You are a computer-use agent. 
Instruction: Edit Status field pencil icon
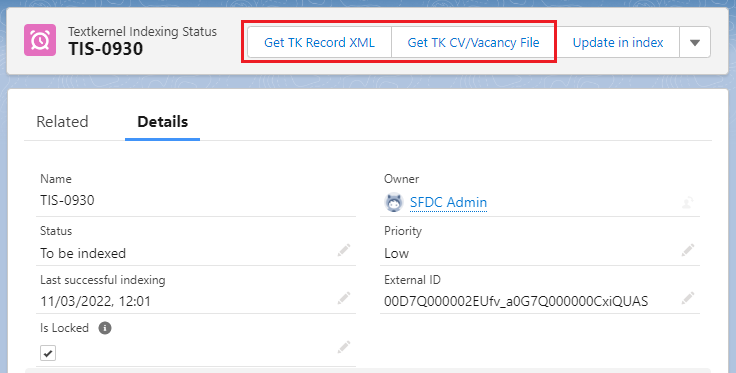(x=344, y=250)
